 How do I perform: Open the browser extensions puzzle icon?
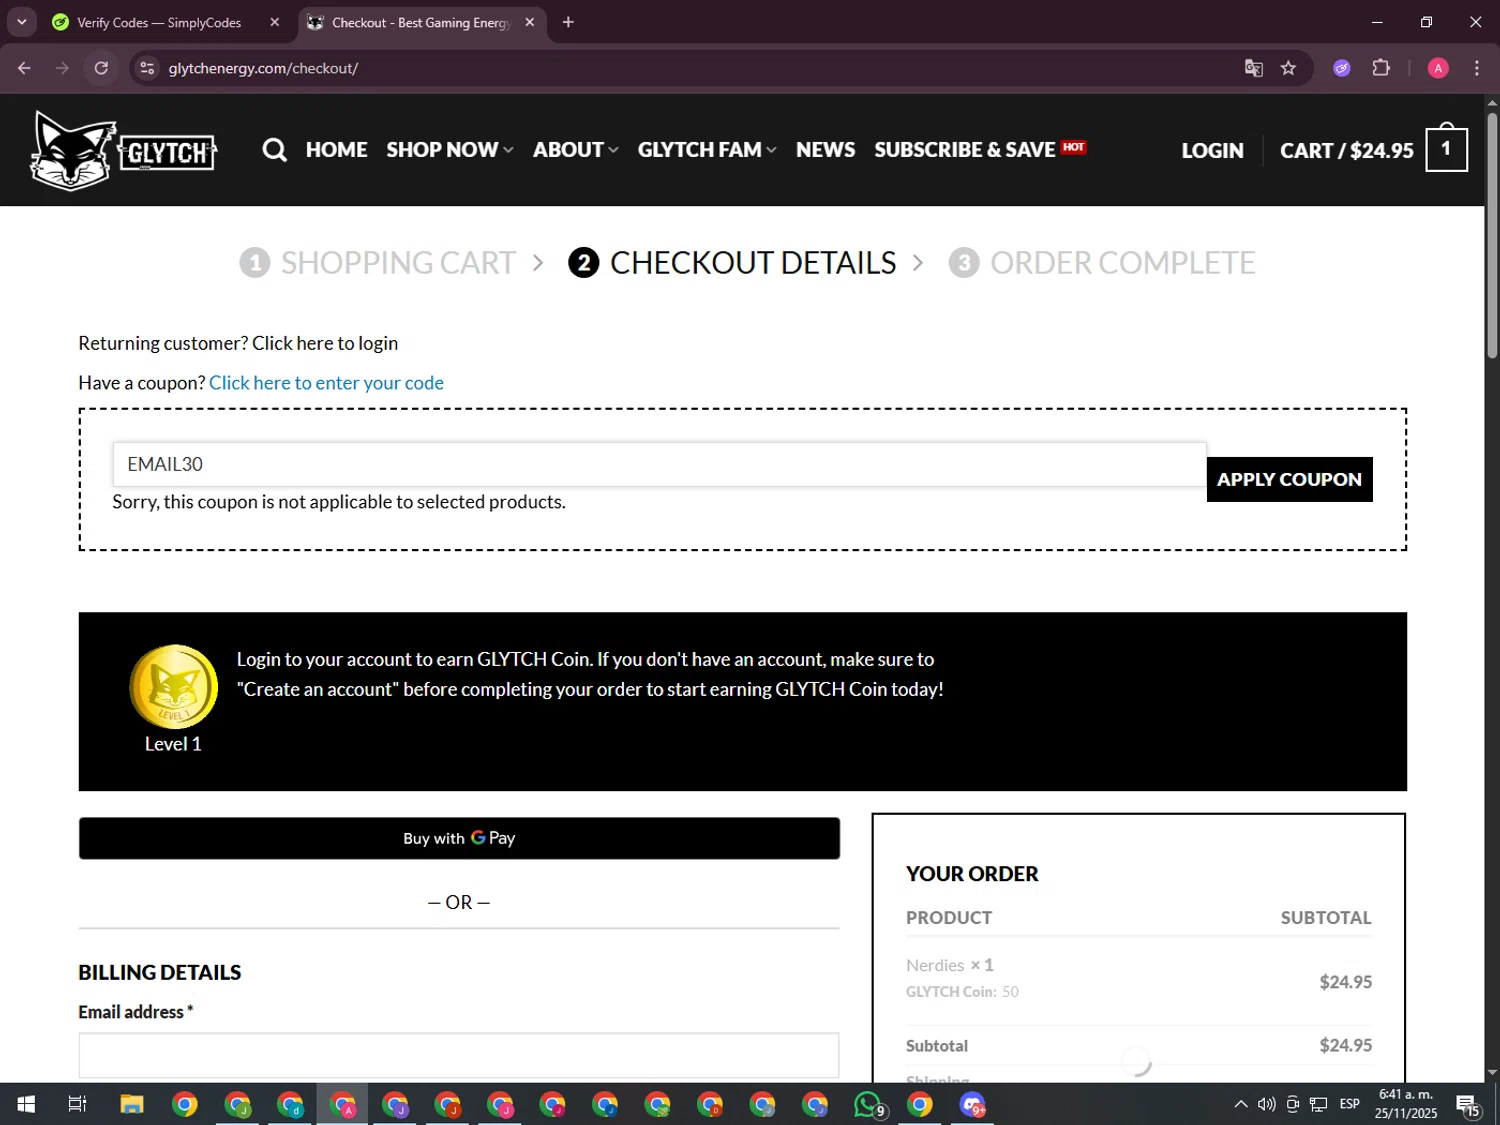tap(1381, 68)
